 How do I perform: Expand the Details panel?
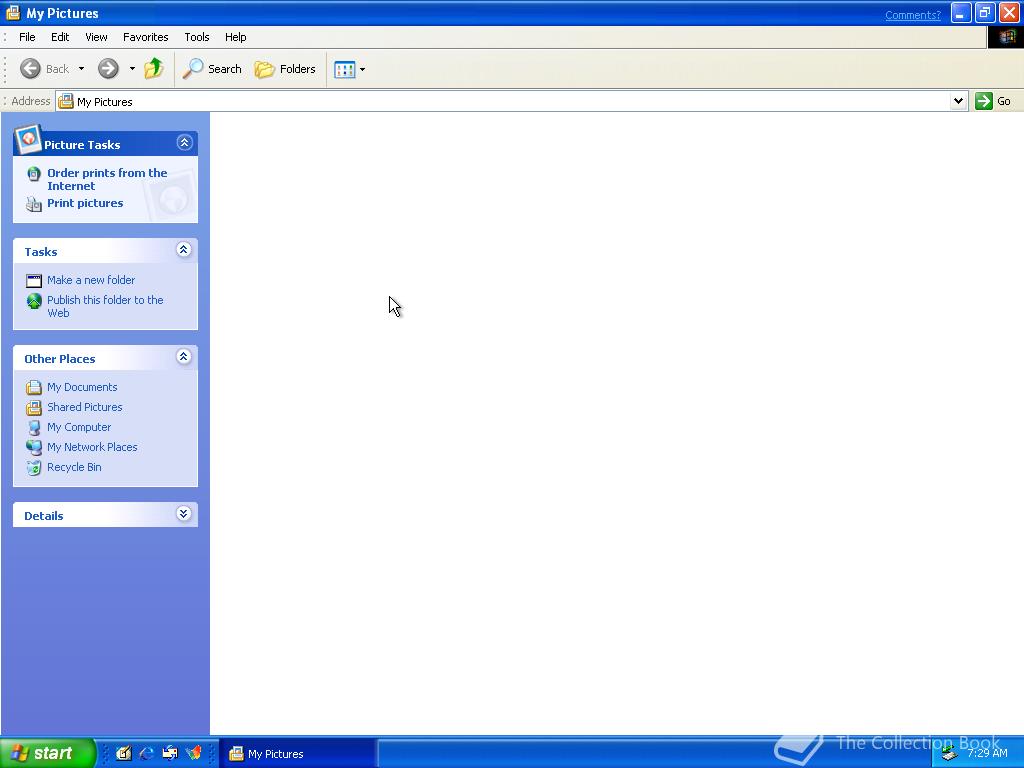tap(184, 514)
